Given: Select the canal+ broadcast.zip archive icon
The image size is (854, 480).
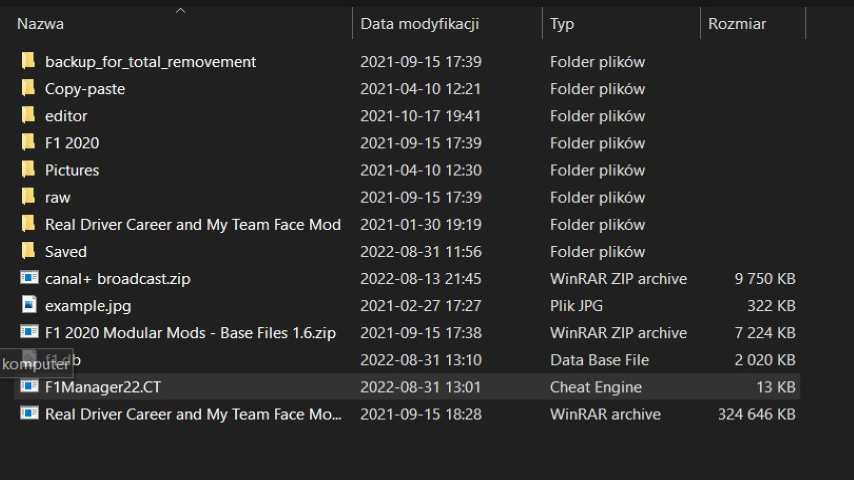Looking at the screenshot, I should tap(28, 278).
